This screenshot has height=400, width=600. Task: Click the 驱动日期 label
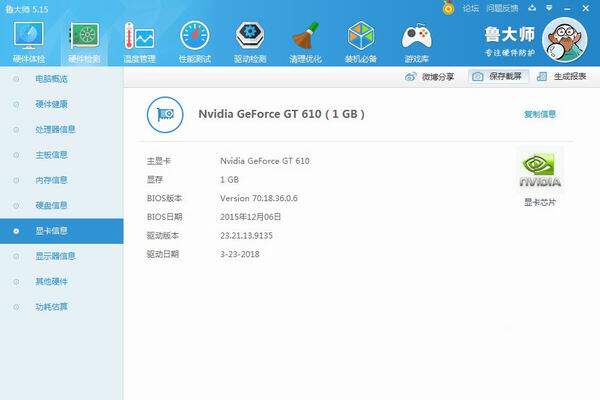(x=163, y=254)
